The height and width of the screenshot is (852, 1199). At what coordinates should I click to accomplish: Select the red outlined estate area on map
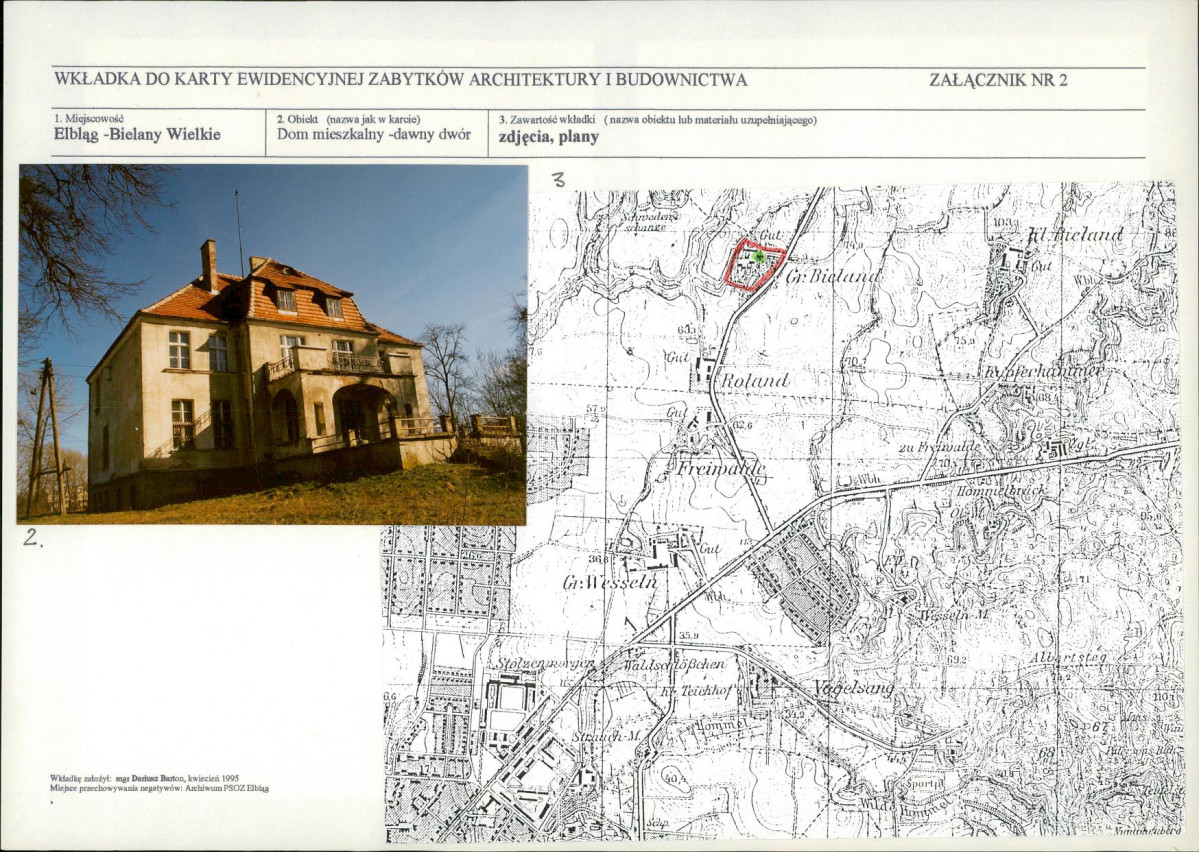(x=755, y=264)
